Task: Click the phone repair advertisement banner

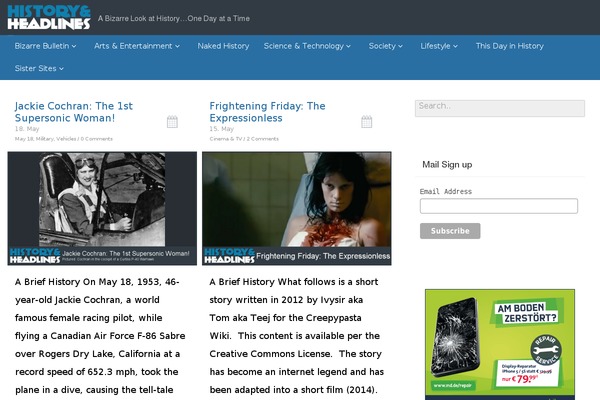Action: click(x=500, y=344)
